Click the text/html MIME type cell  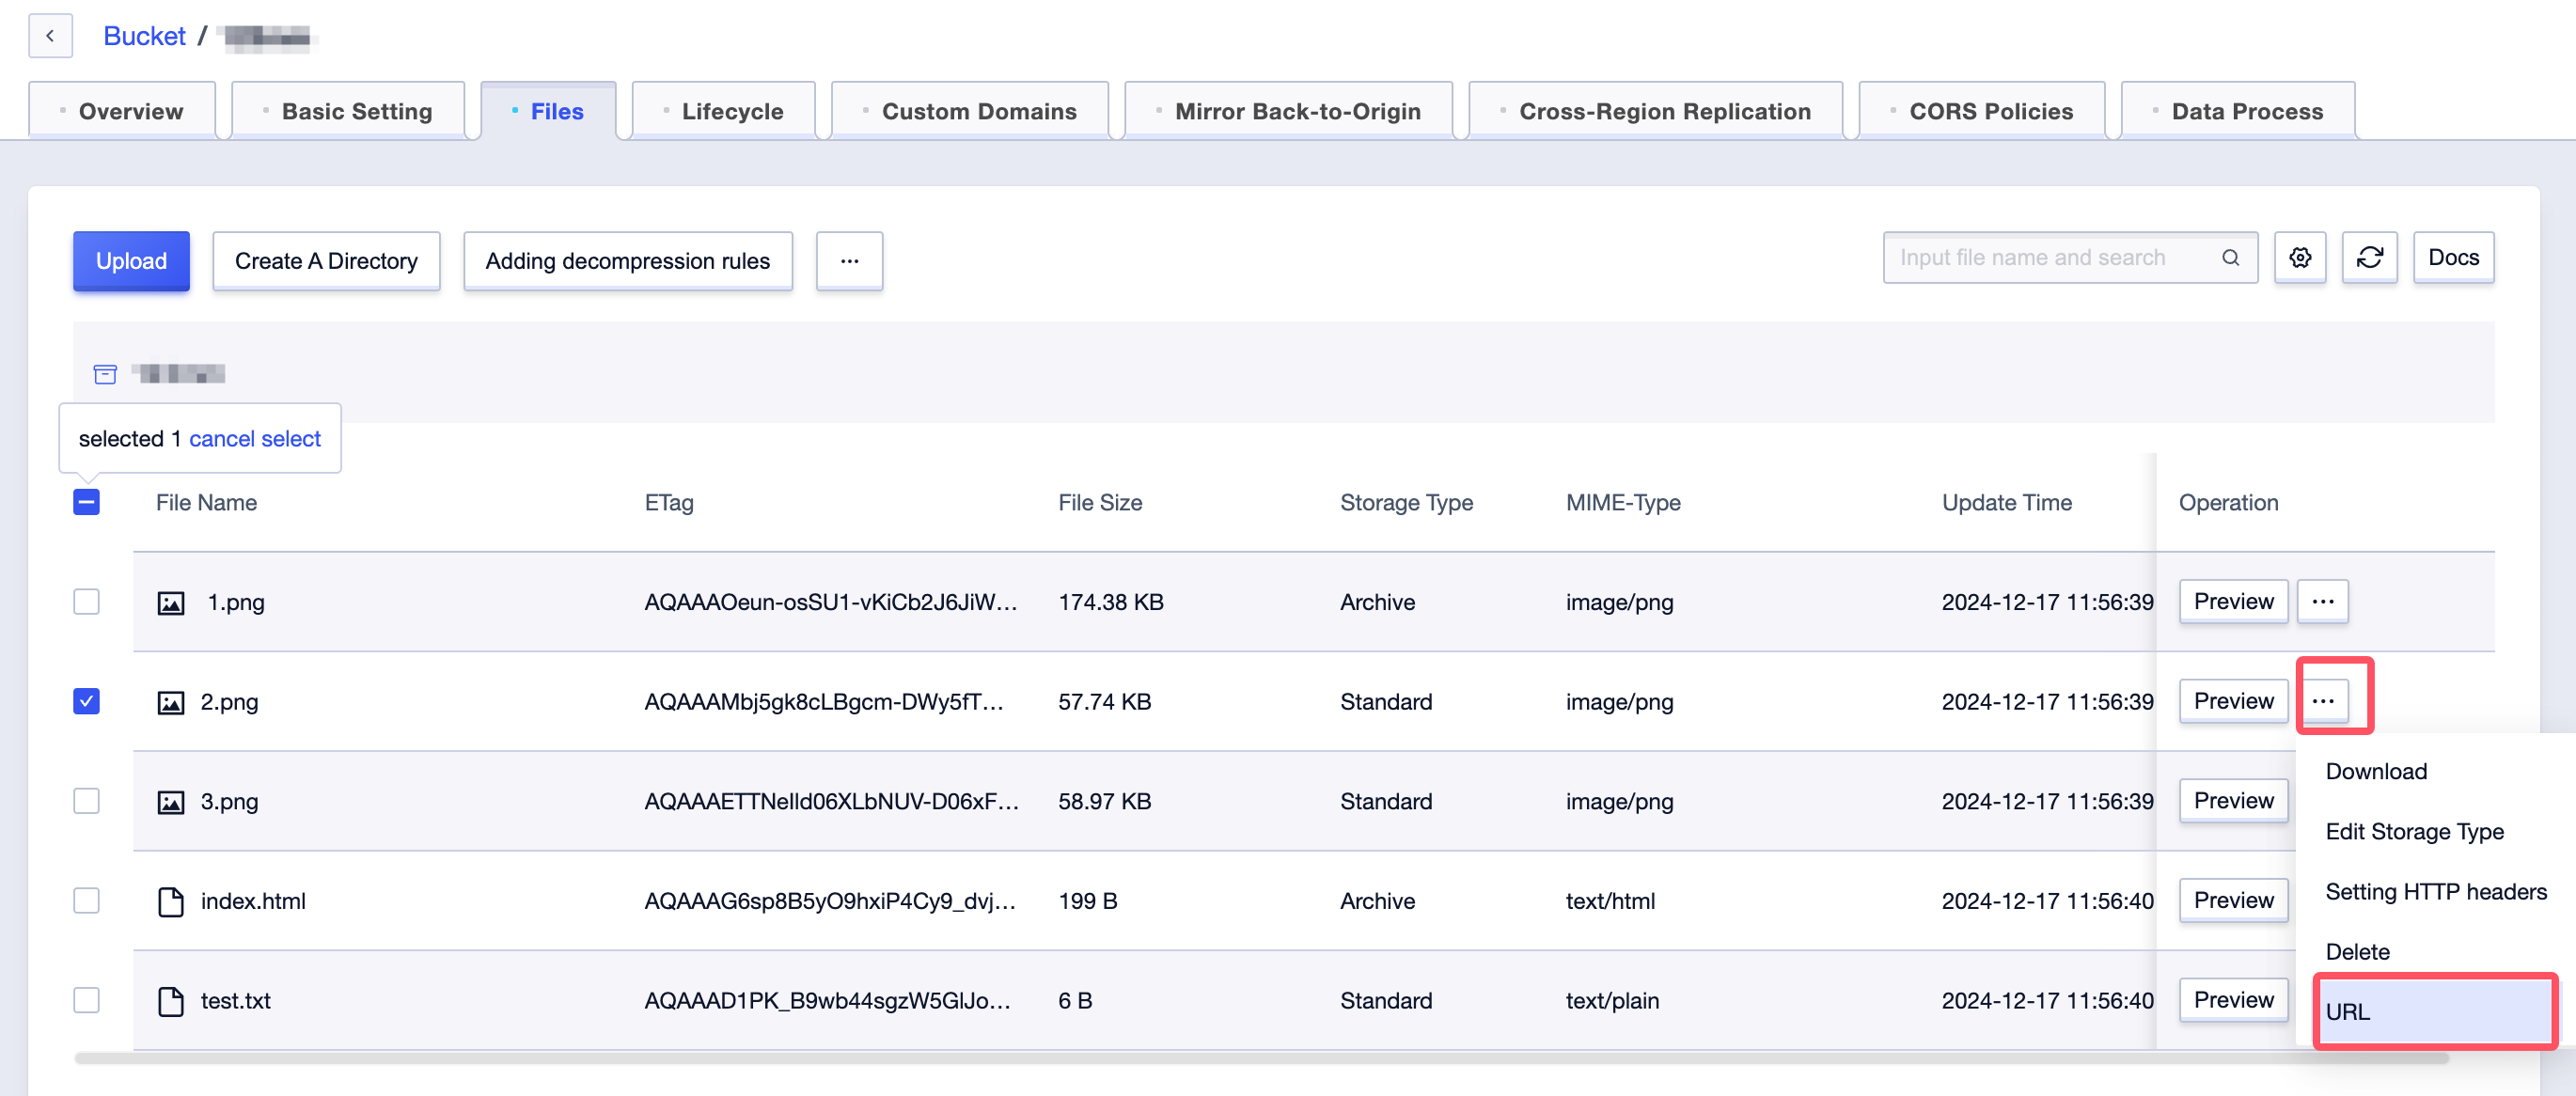[1610, 902]
